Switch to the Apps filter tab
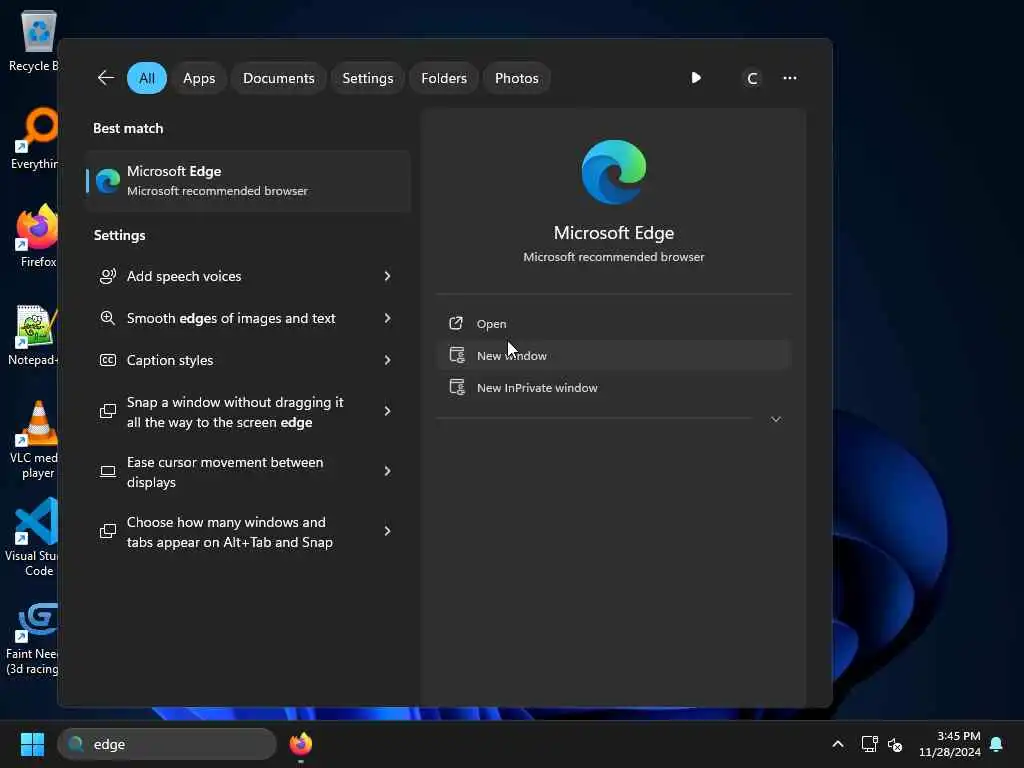 pos(199,78)
